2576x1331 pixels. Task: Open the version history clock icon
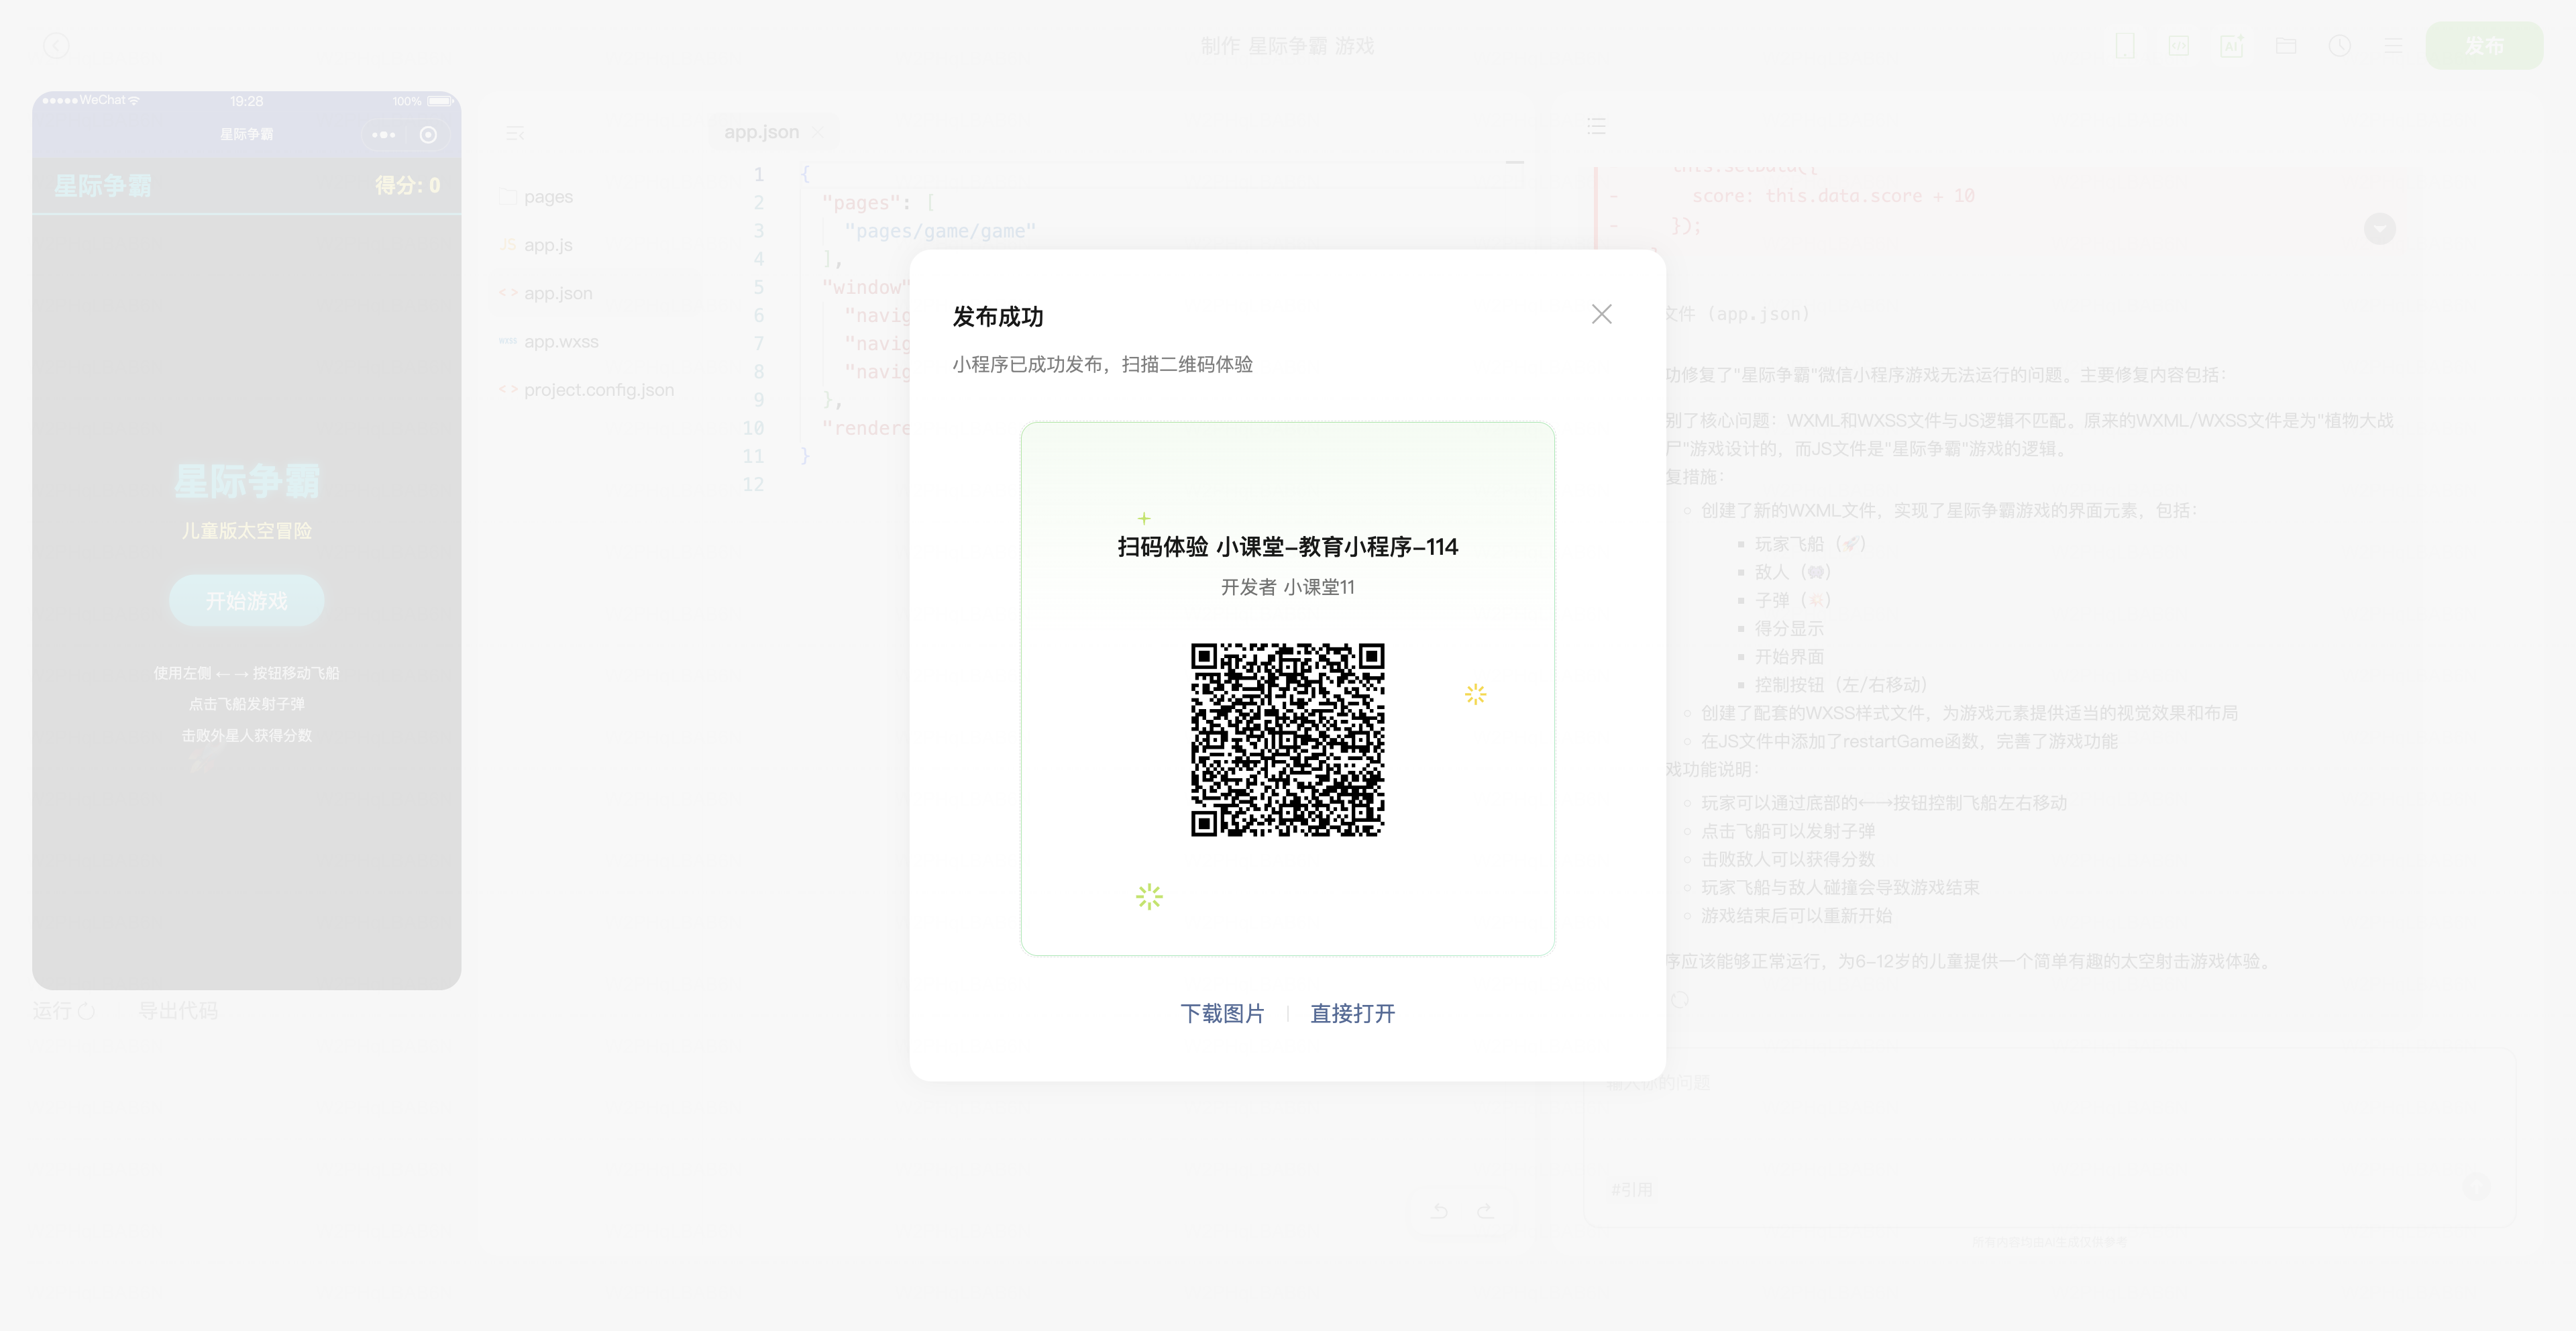(x=2339, y=46)
